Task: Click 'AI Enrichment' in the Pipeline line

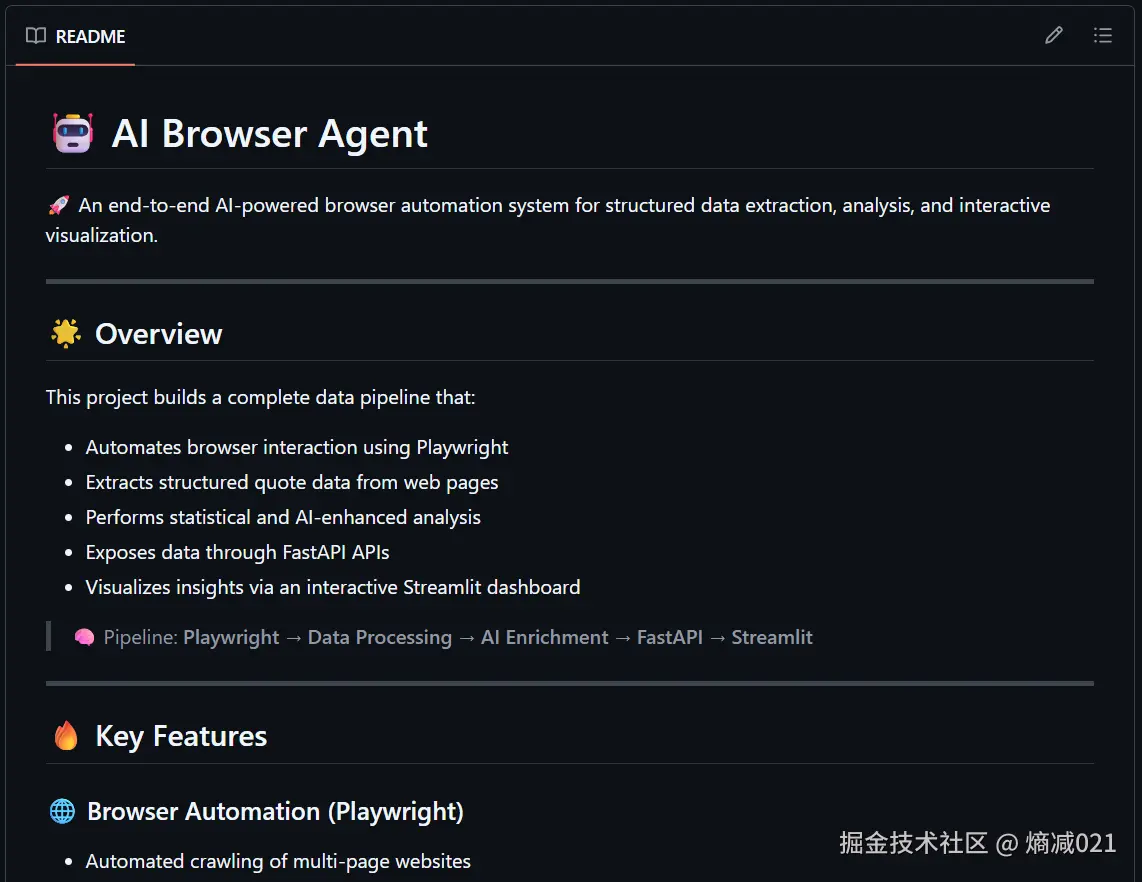Action: pos(544,637)
